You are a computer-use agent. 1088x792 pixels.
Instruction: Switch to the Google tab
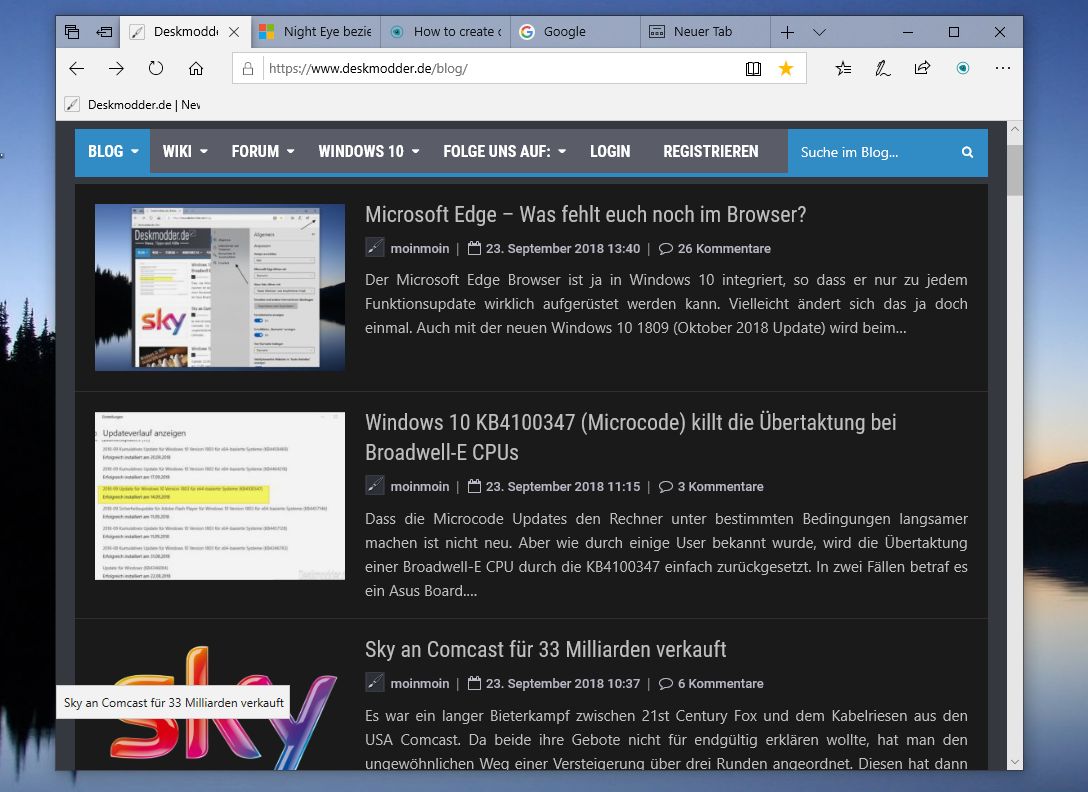(x=575, y=32)
